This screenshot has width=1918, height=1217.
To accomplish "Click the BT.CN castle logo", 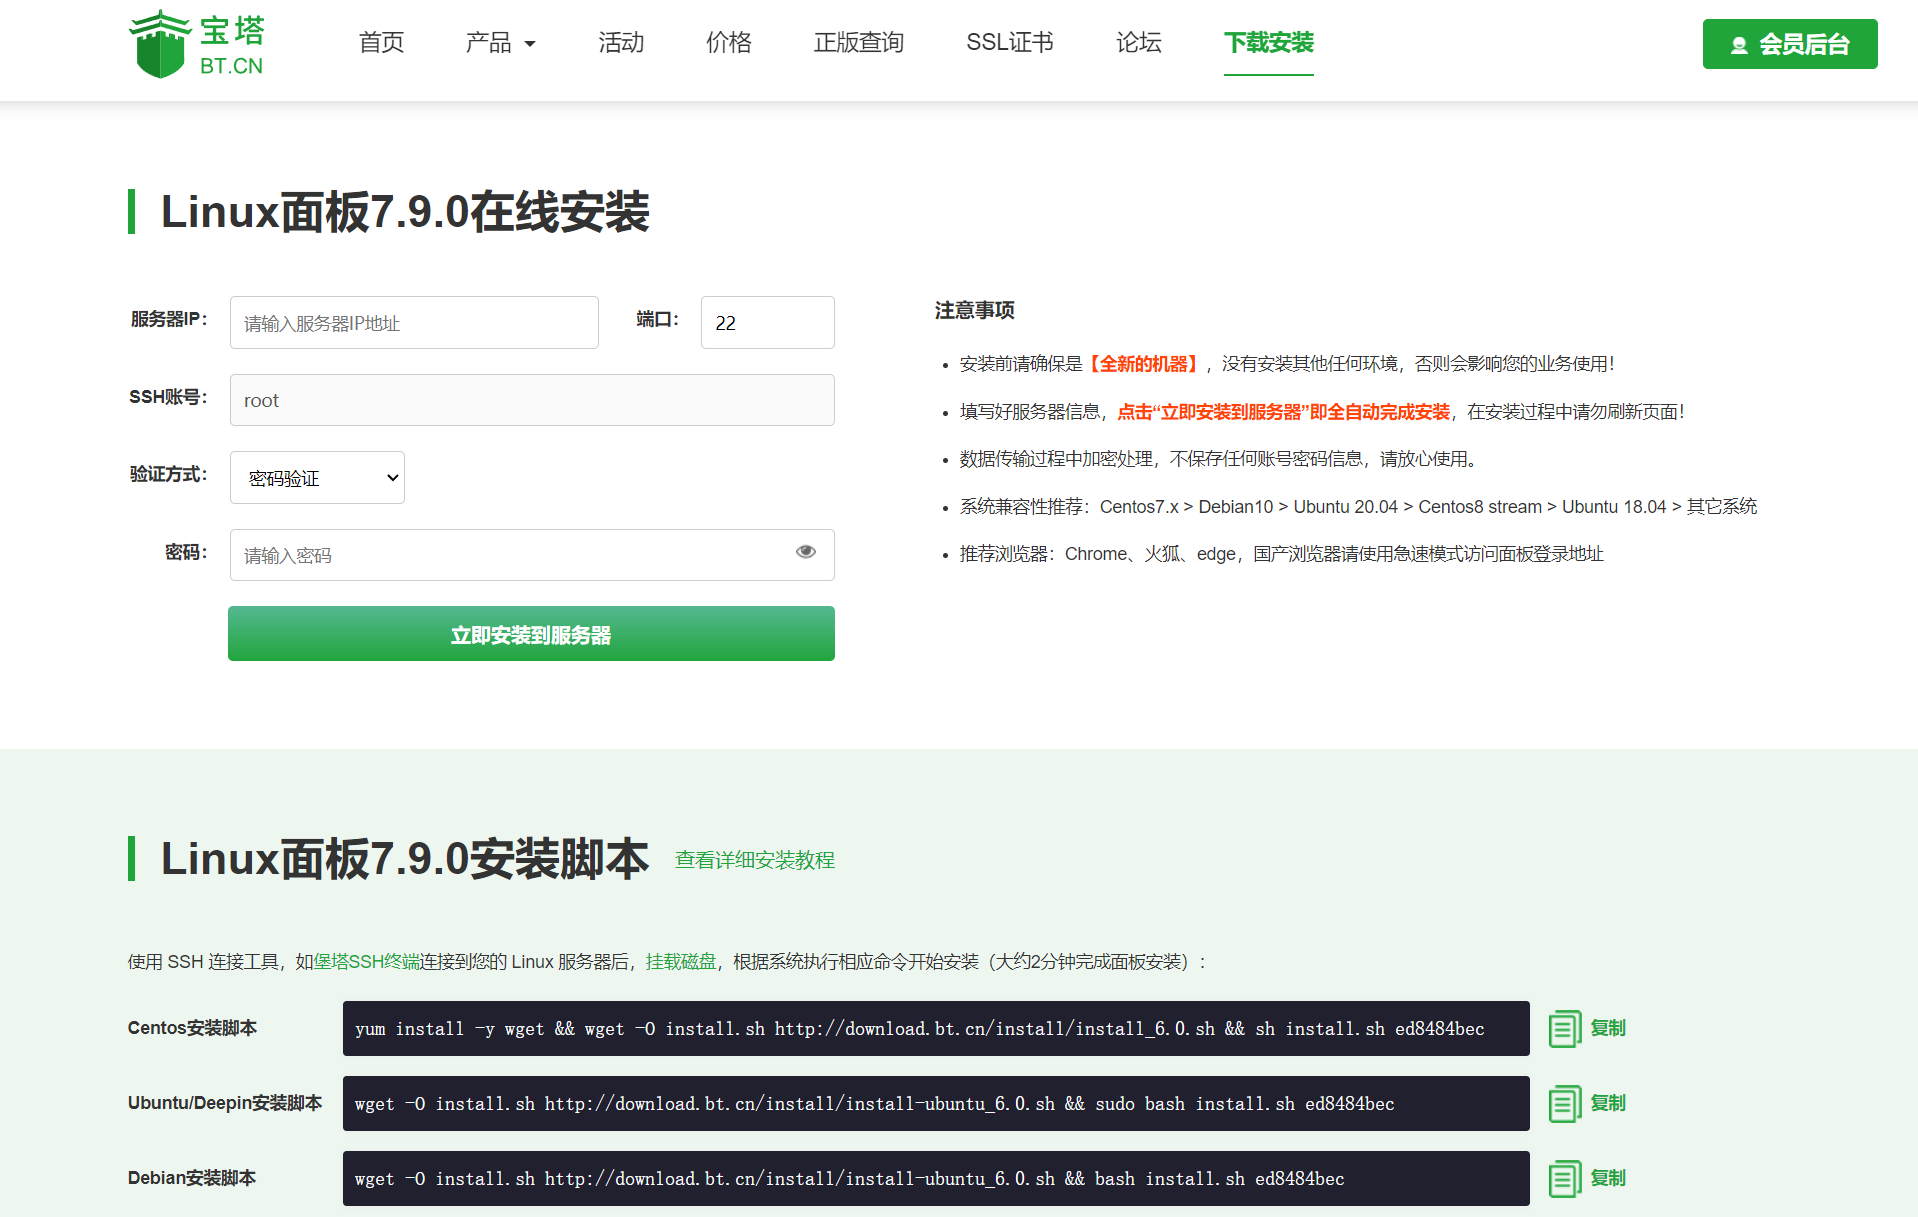I will [197, 44].
